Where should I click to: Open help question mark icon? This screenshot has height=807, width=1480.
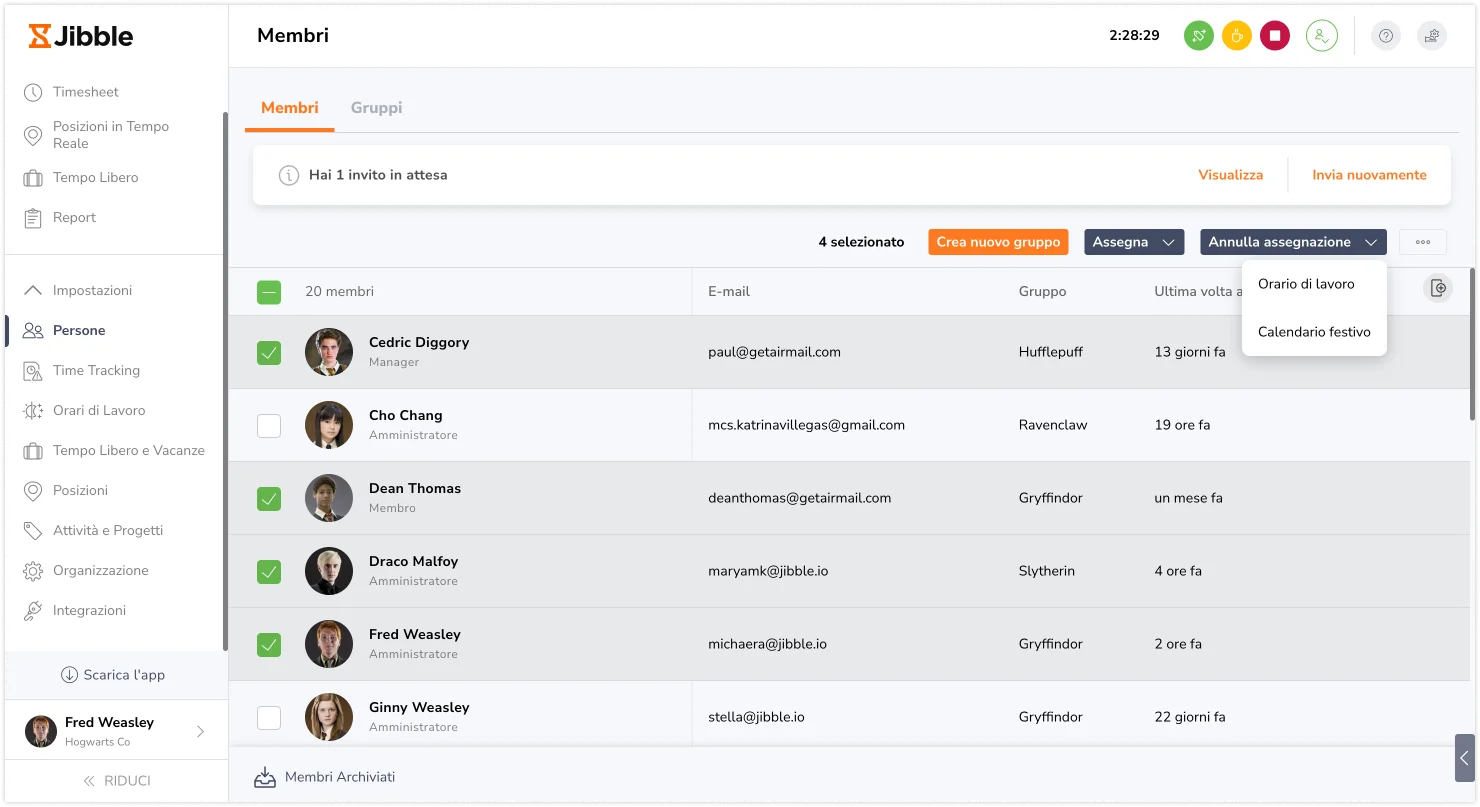pyautogui.click(x=1386, y=36)
